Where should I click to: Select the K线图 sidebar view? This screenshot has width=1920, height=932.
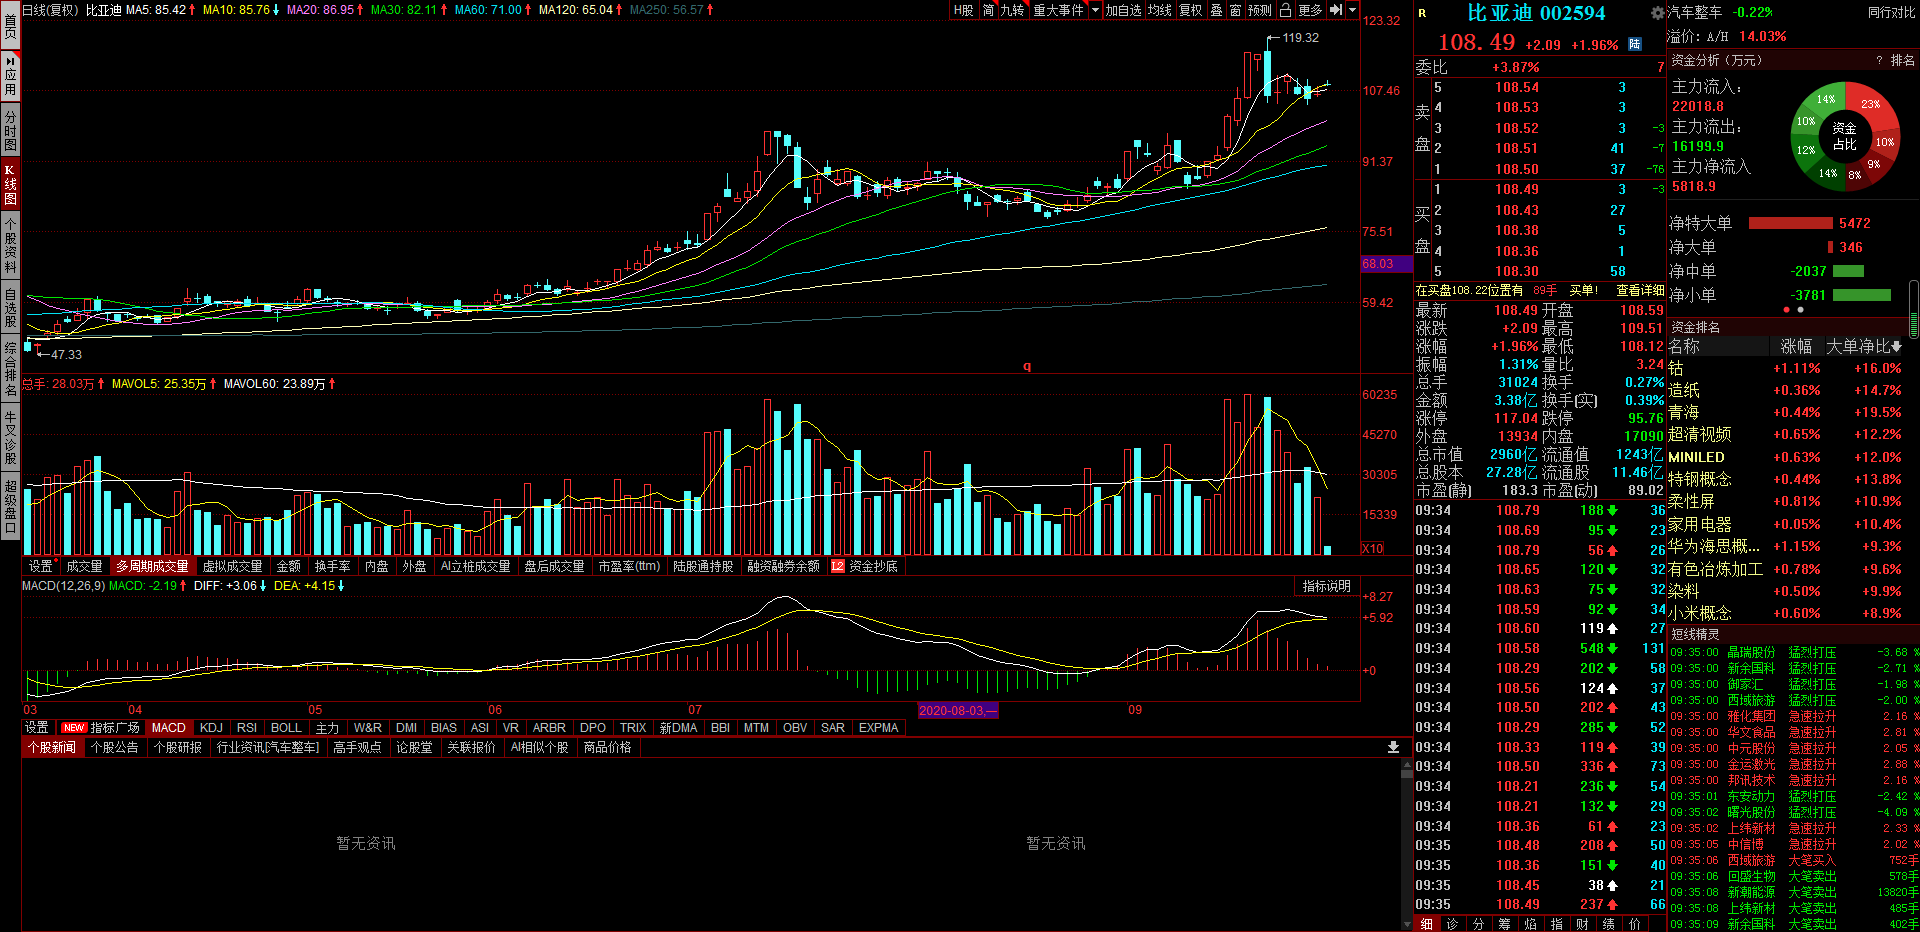(x=10, y=185)
